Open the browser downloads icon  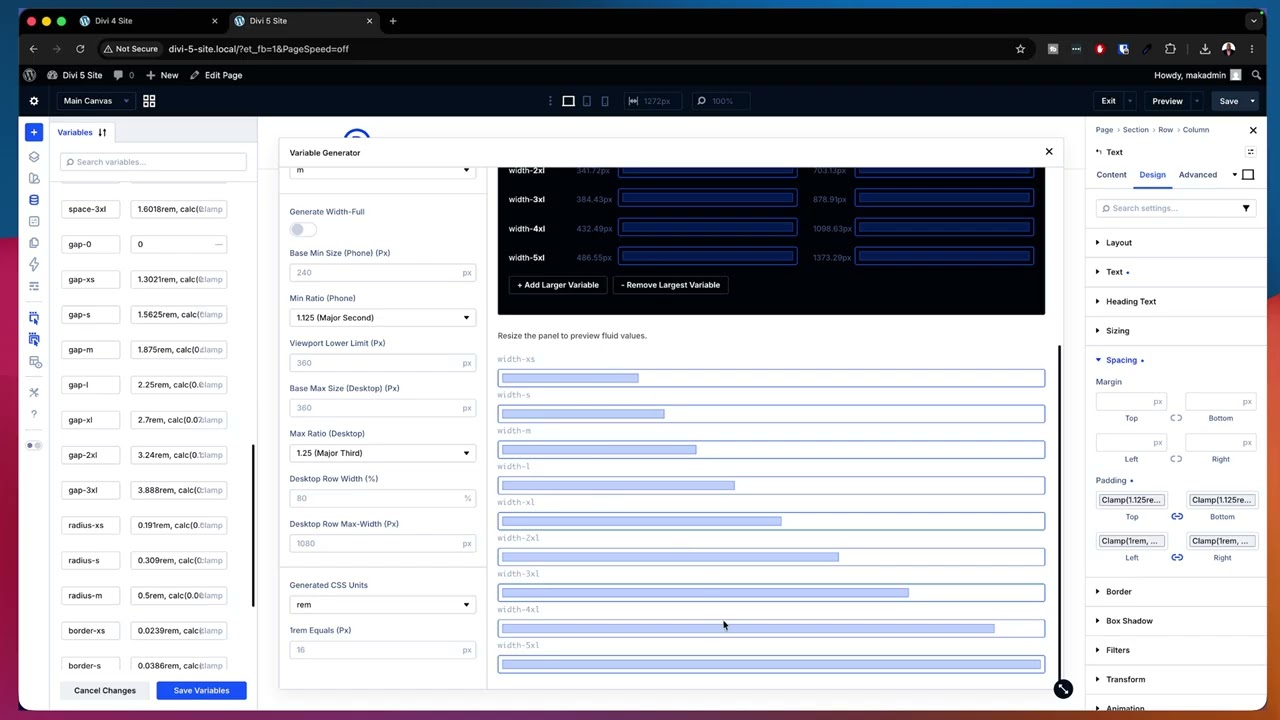click(x=1205, y=49)
